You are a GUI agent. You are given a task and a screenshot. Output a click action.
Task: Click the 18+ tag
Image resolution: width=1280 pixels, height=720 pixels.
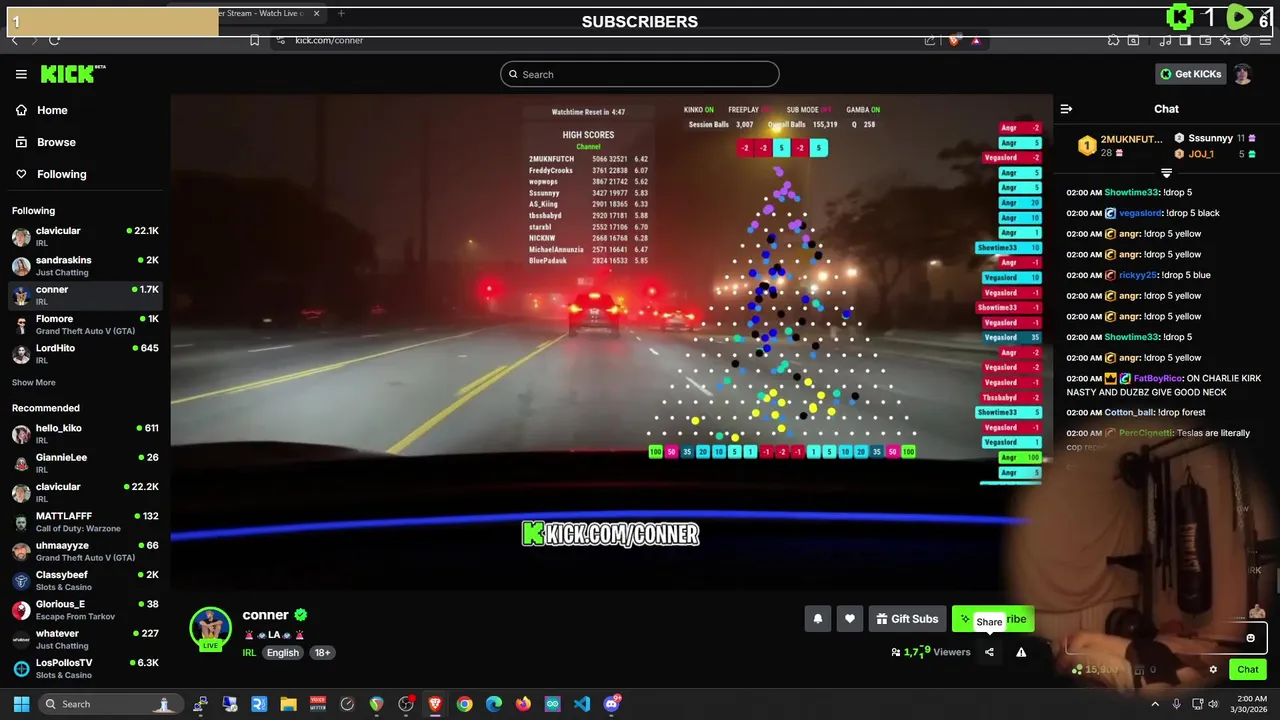click(322, 653)
